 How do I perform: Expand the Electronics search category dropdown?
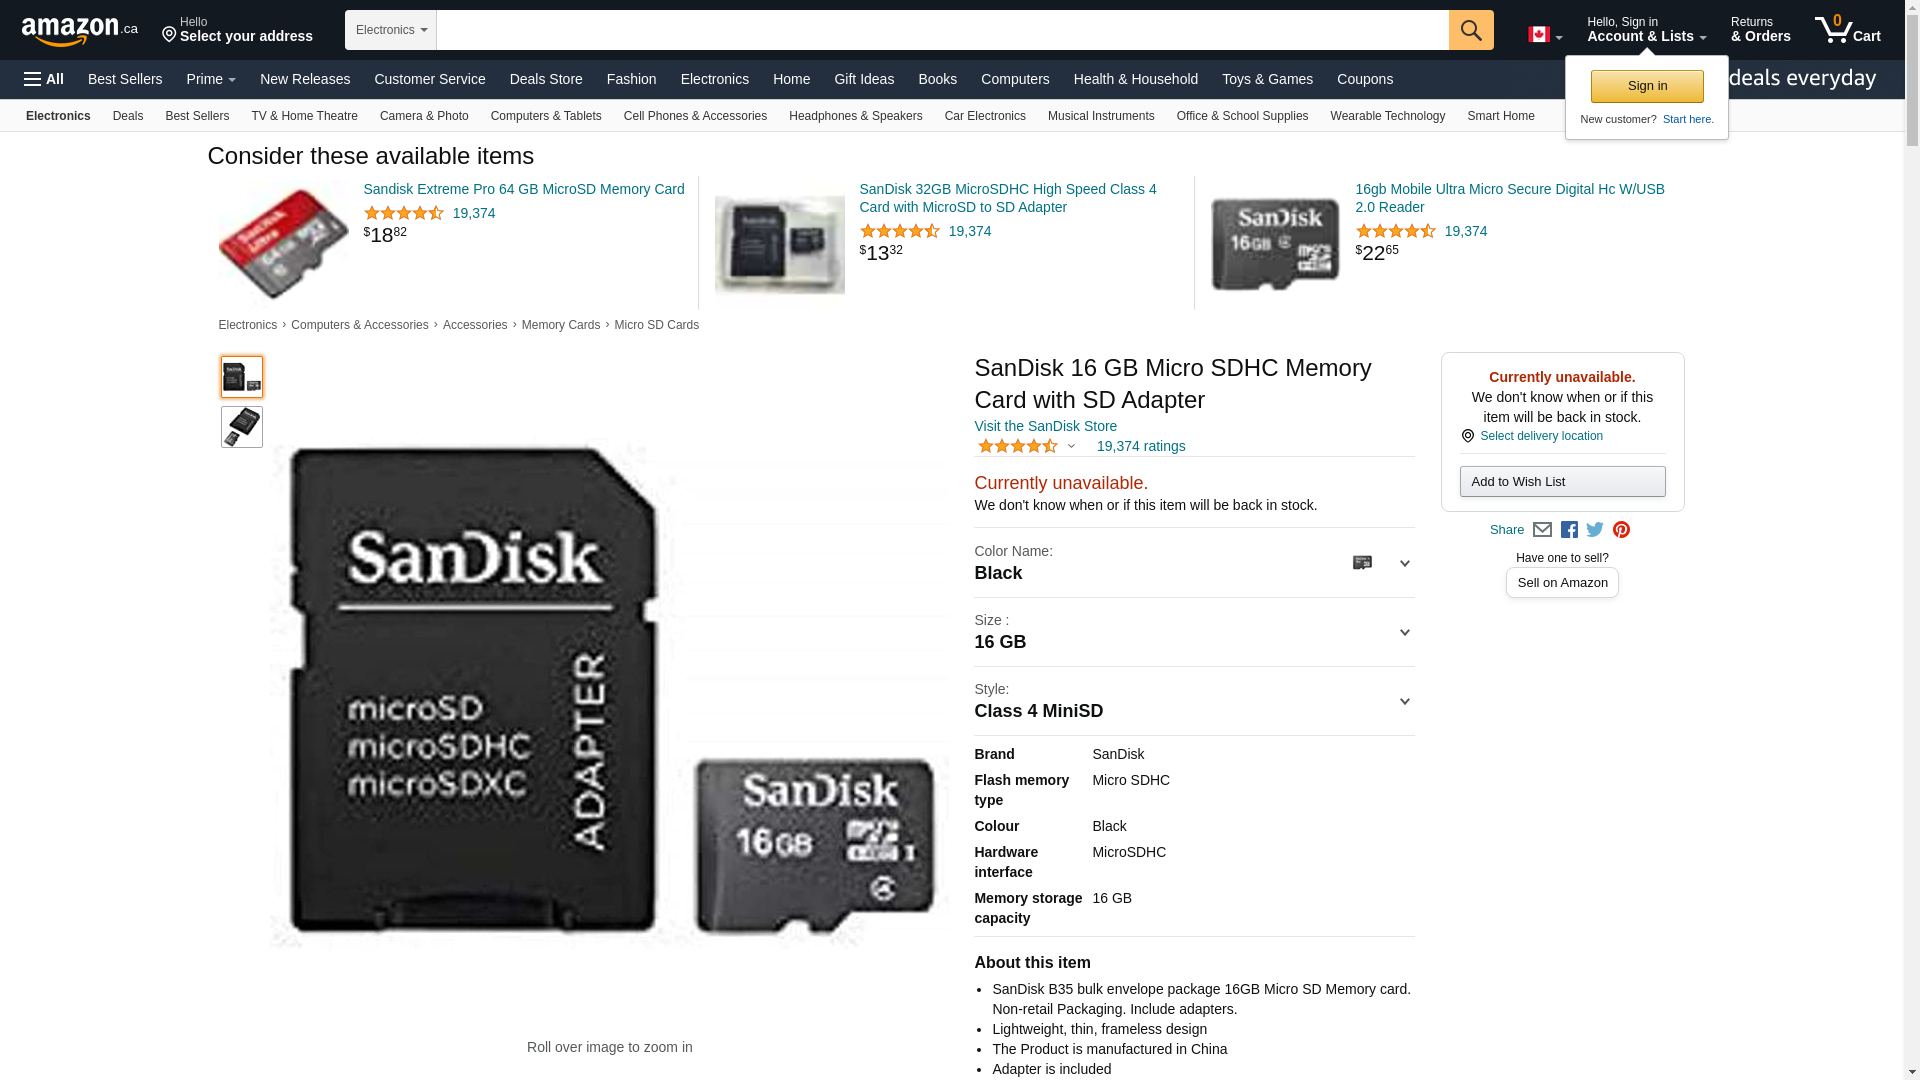coord(391,30)
